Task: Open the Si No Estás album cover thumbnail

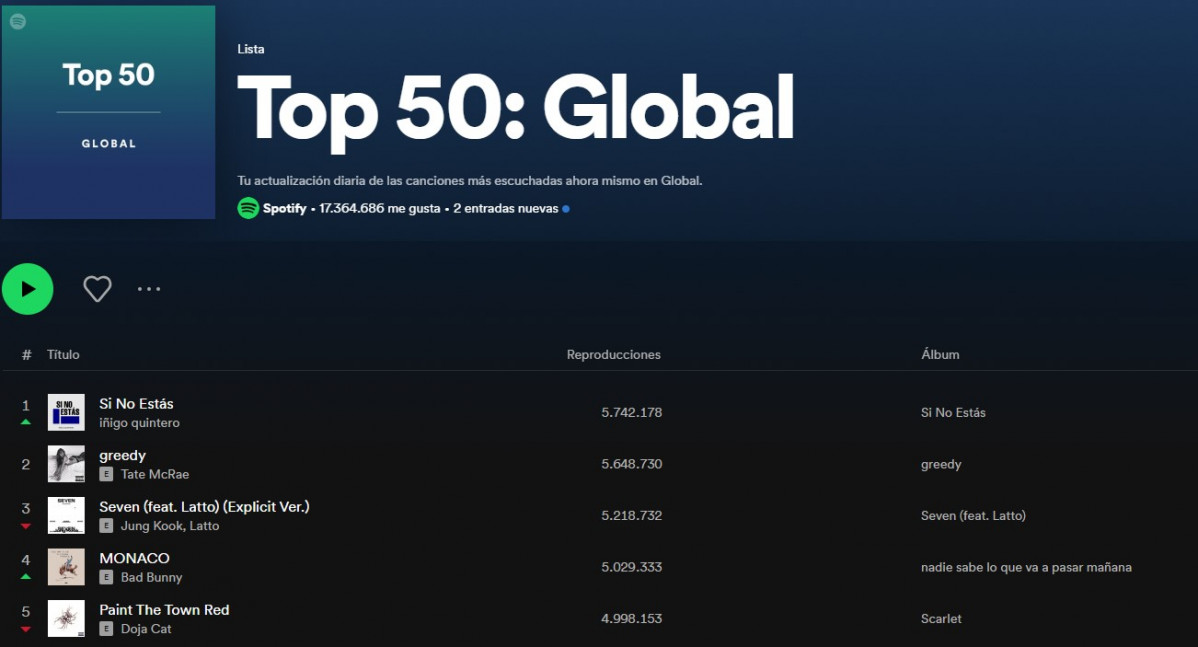Action: tap(66, 412)
